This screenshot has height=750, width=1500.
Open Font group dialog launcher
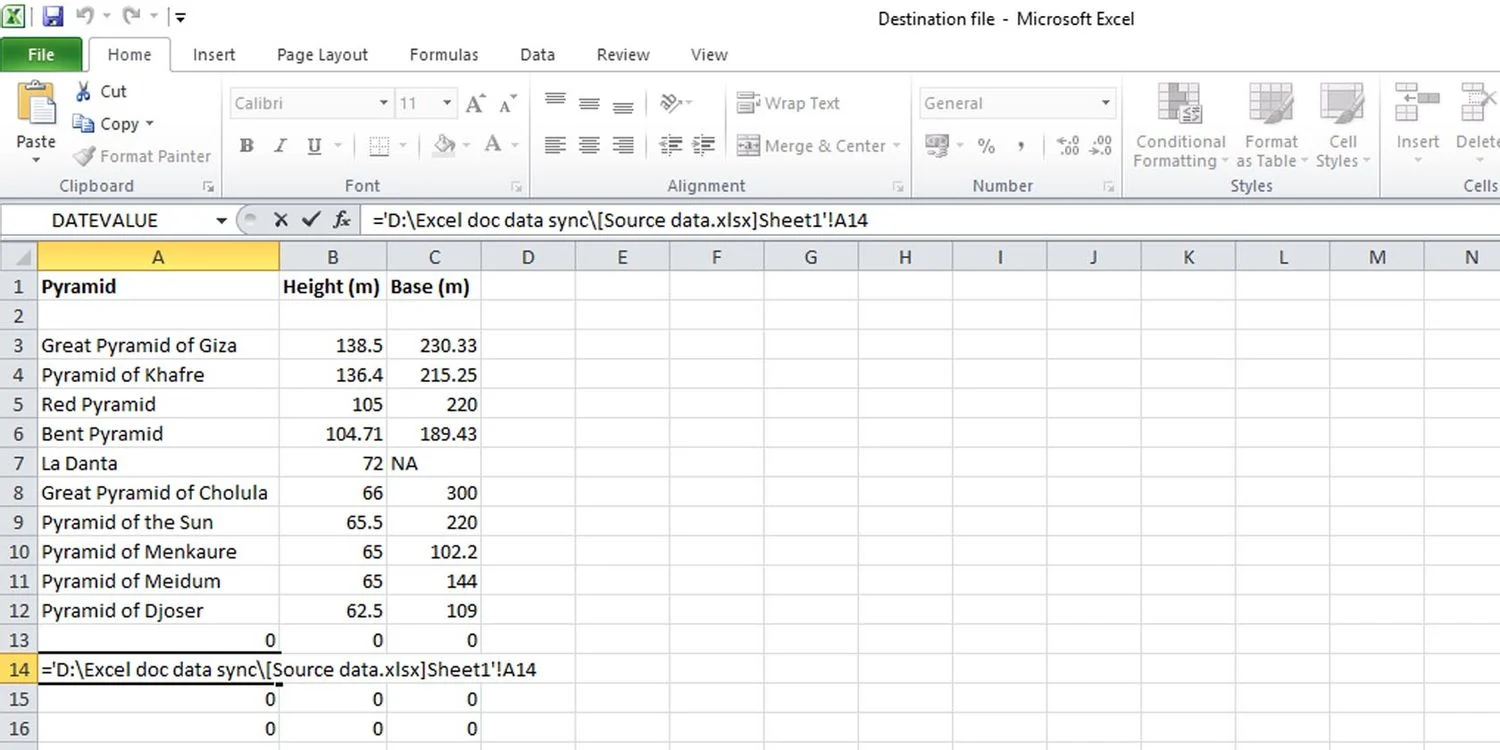tap(517, 186)
